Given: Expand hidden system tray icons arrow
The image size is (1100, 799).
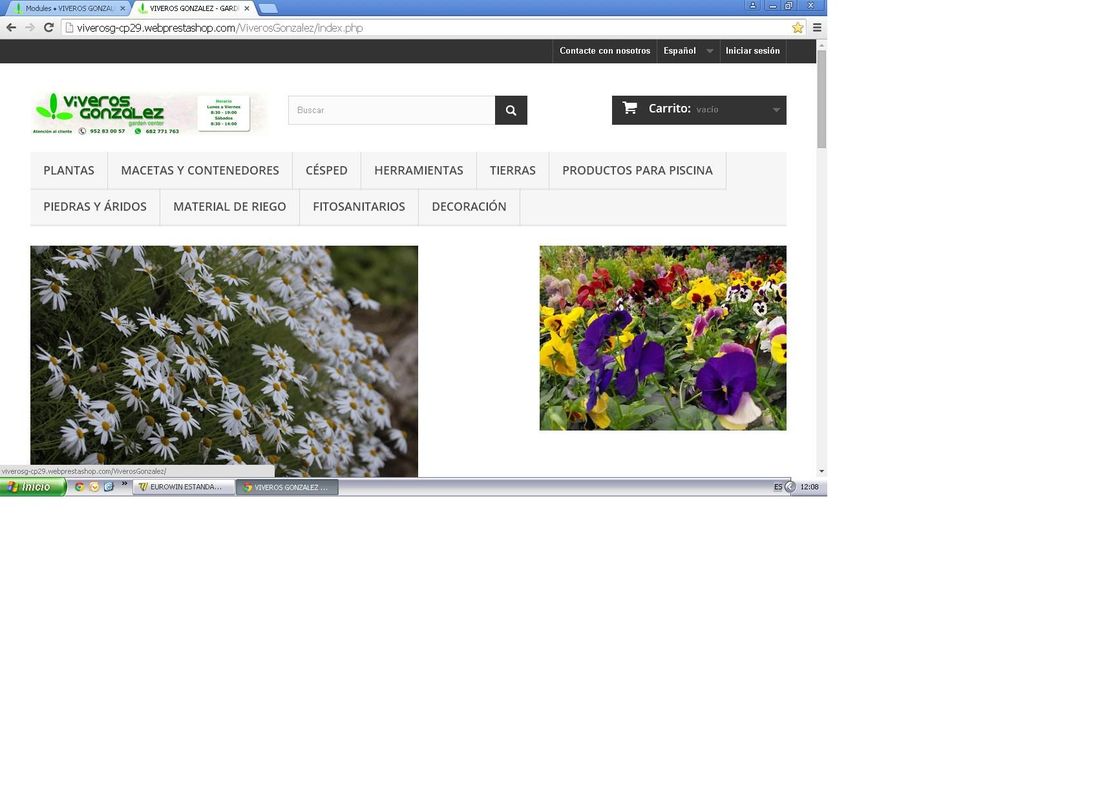Looking at the screenshot, I should tap(790, 487).
